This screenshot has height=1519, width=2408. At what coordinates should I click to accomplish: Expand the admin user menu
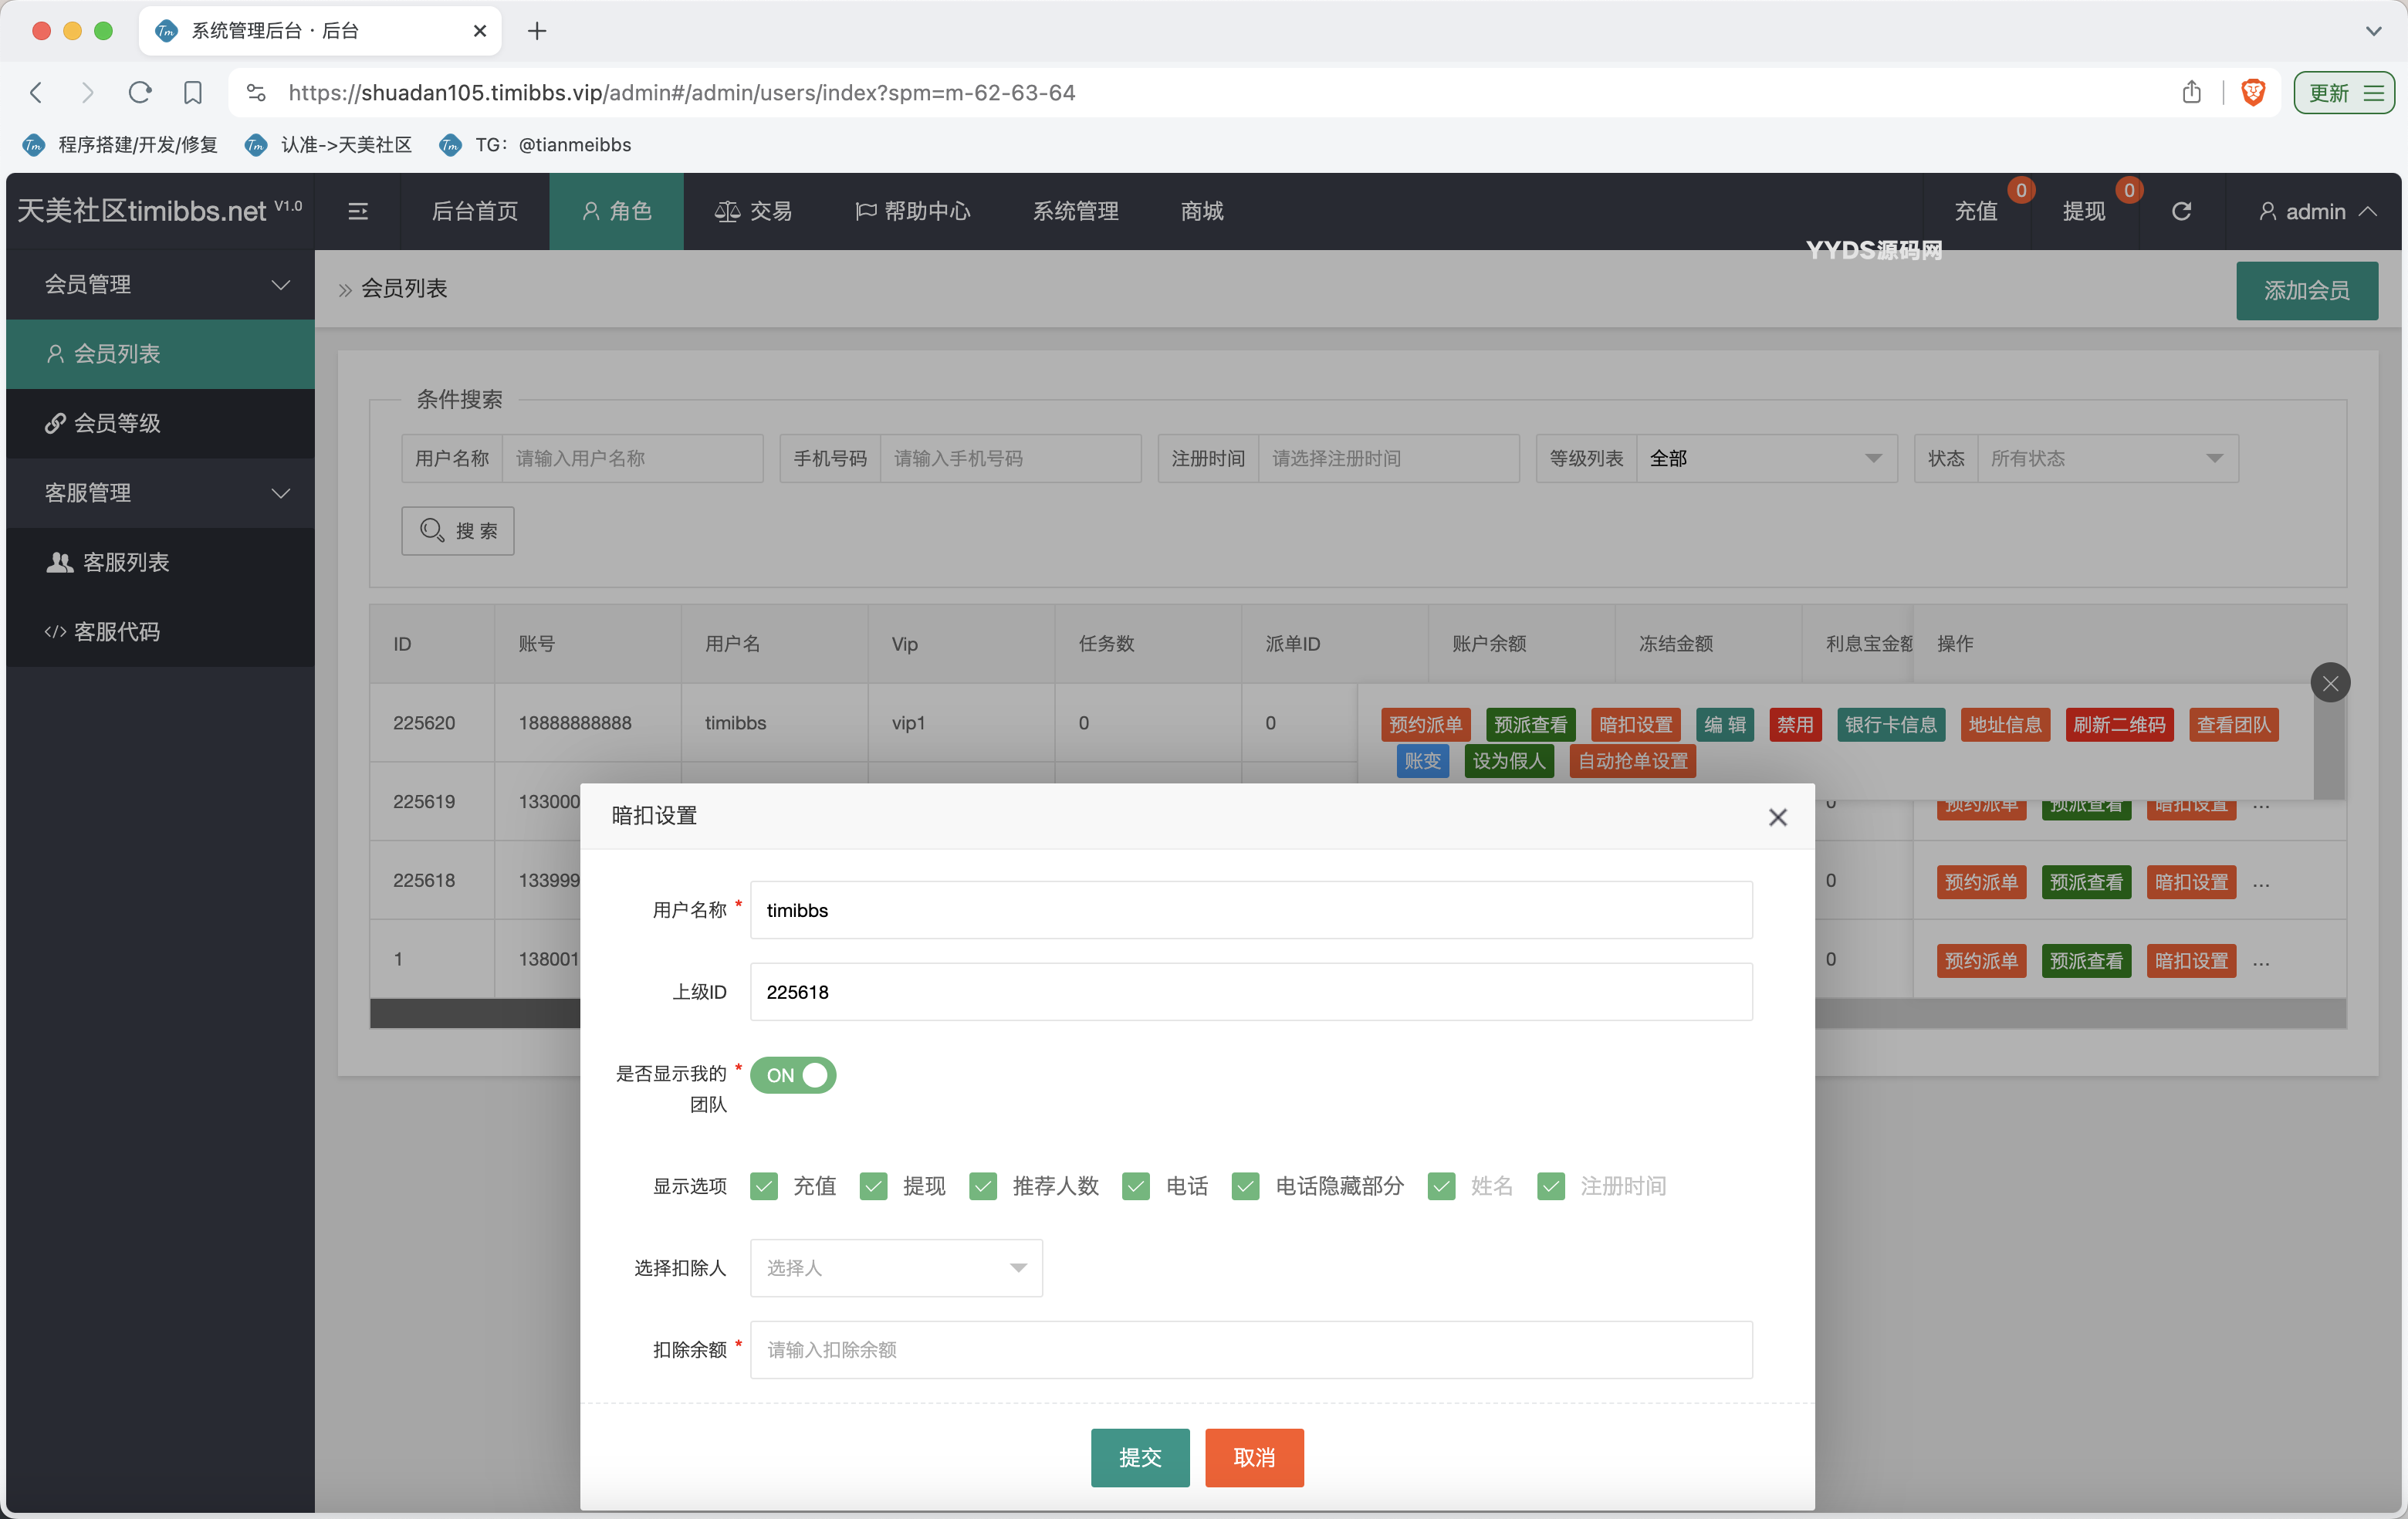[x=2316, y=211]
